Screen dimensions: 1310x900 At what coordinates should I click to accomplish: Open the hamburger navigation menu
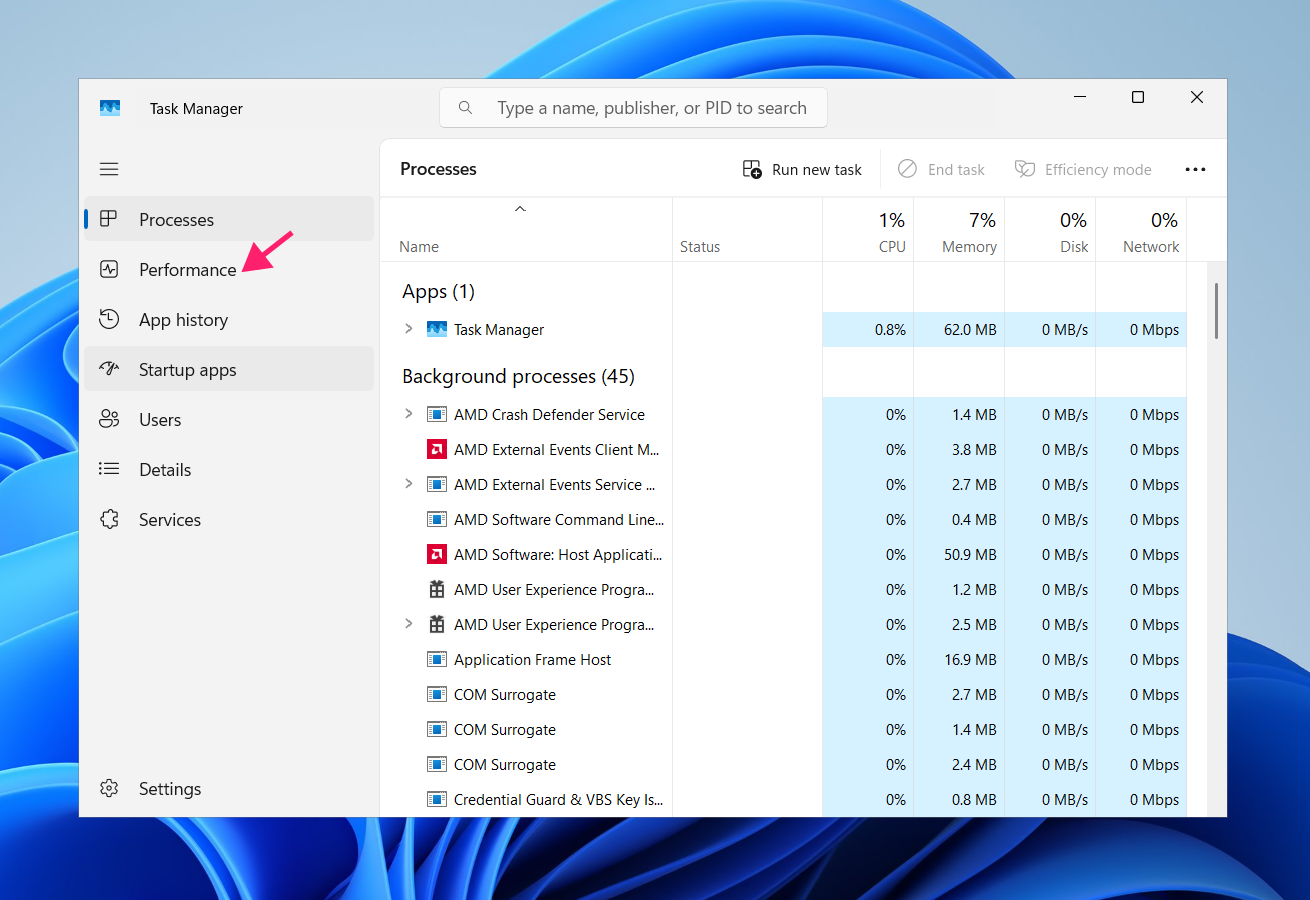click(x=109, y=169)
